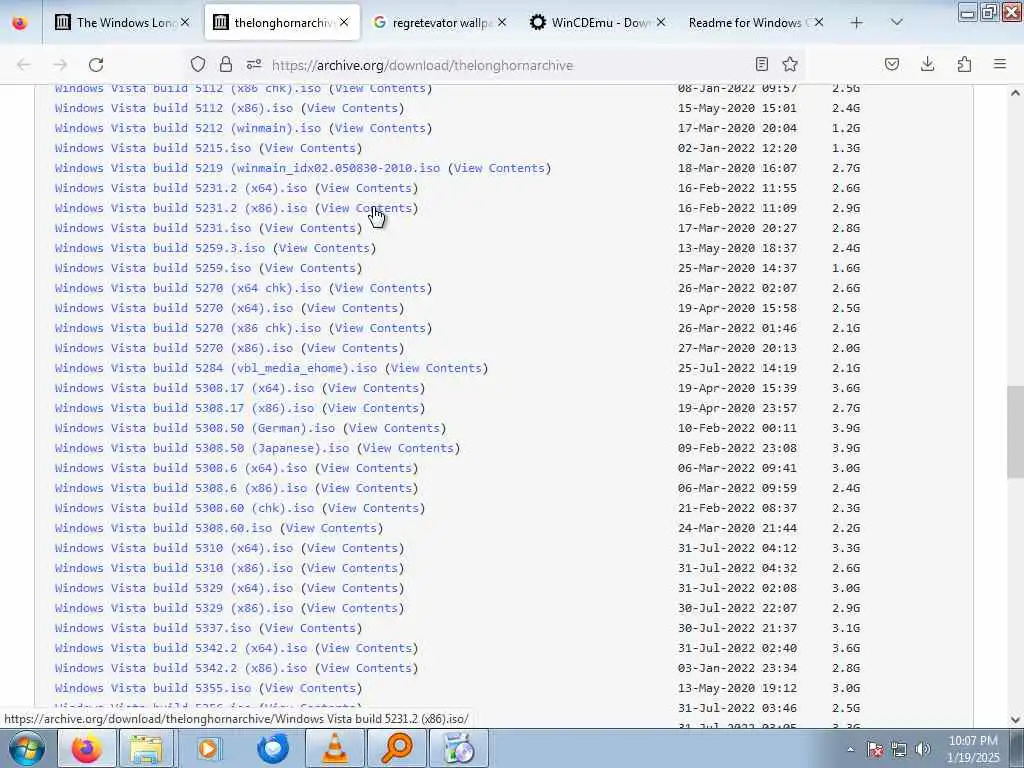Open Windows Vista build 5308.17 (x64).iso
Screen dimensions: 1024x768
[x=184, y=388]
